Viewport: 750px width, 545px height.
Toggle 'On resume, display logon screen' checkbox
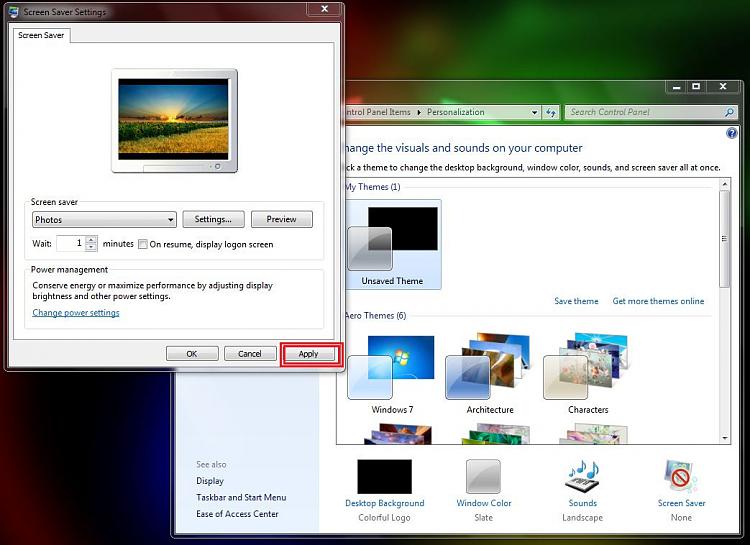(x=143, y=244)
